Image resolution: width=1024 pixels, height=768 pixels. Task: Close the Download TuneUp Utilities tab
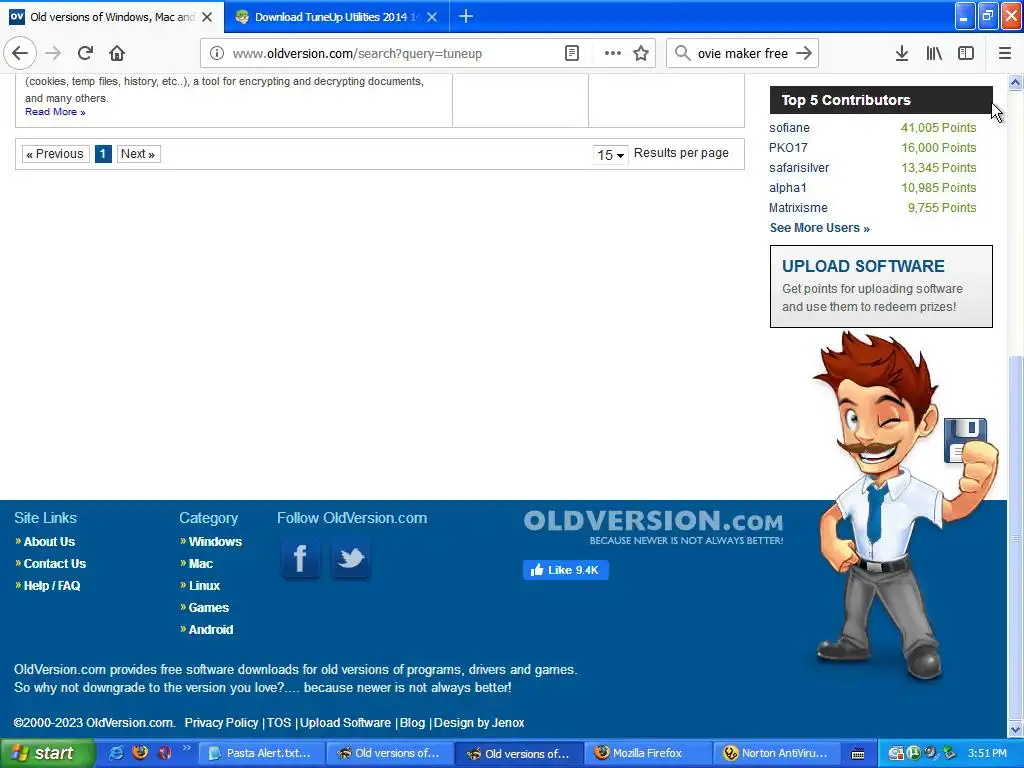[432, 17]
